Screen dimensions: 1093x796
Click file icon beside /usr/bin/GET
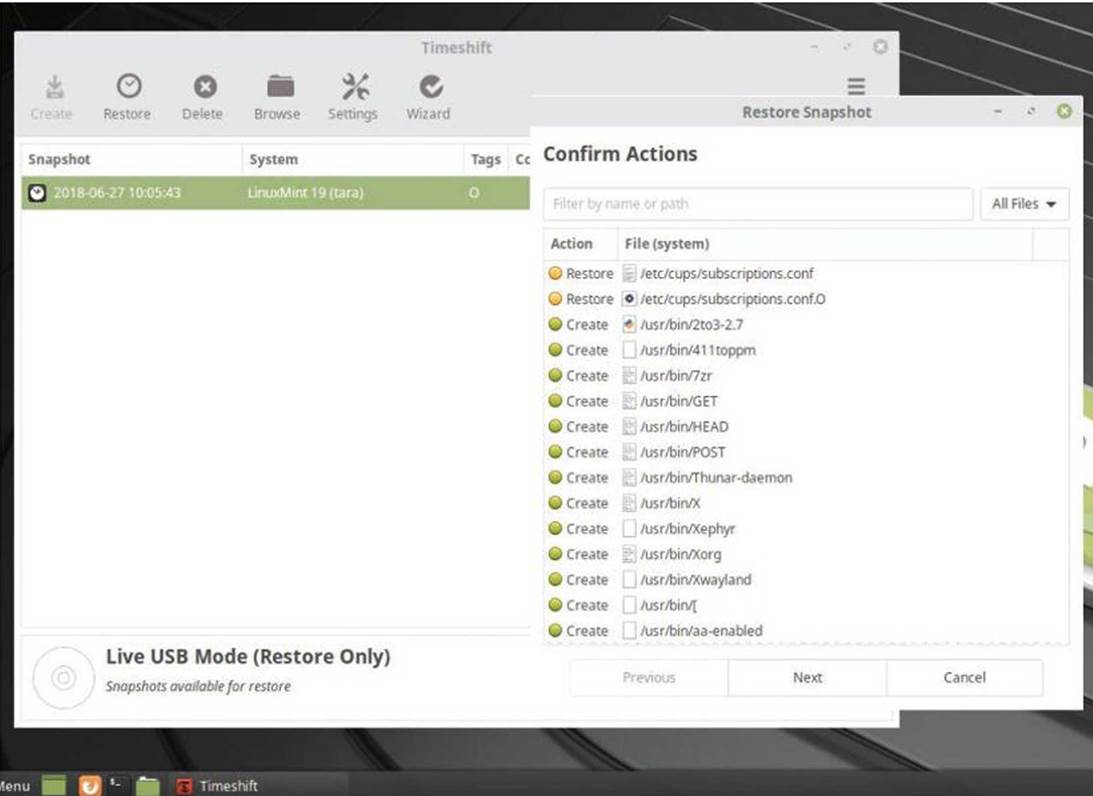pyautogui.click(x=629, y=401)
